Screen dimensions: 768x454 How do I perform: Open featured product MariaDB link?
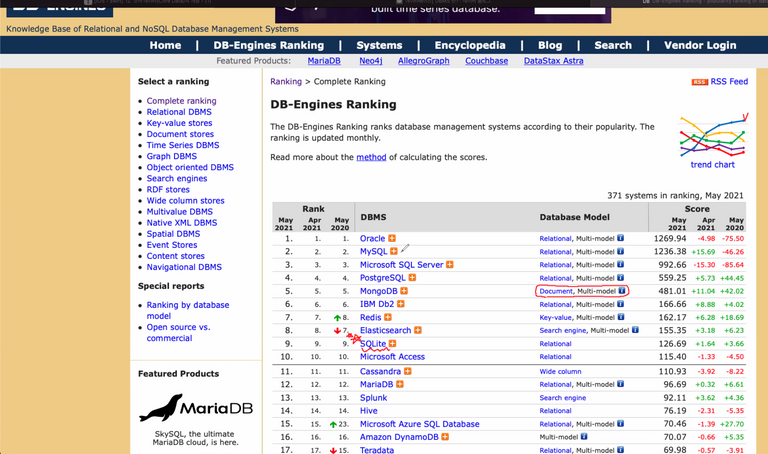[324, 61]
